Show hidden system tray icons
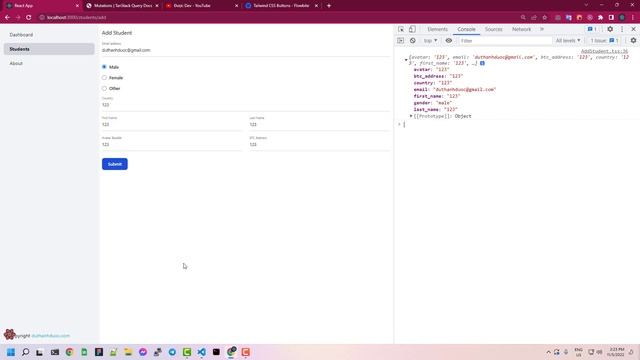The height and width of the screenshot is (360, 640). tap(548, 352)
